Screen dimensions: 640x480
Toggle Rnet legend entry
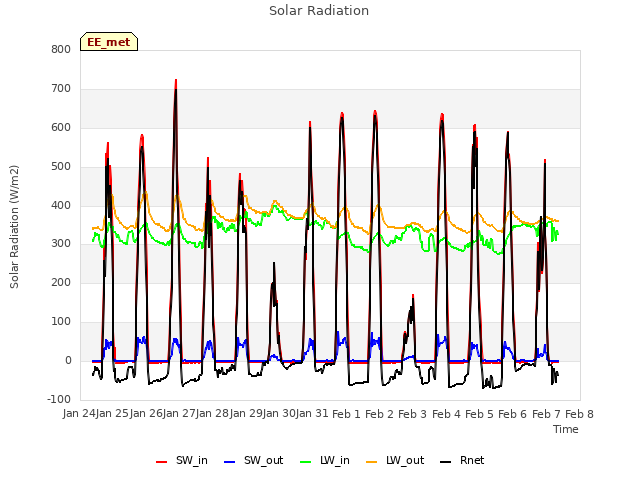(x=462, y=460)
